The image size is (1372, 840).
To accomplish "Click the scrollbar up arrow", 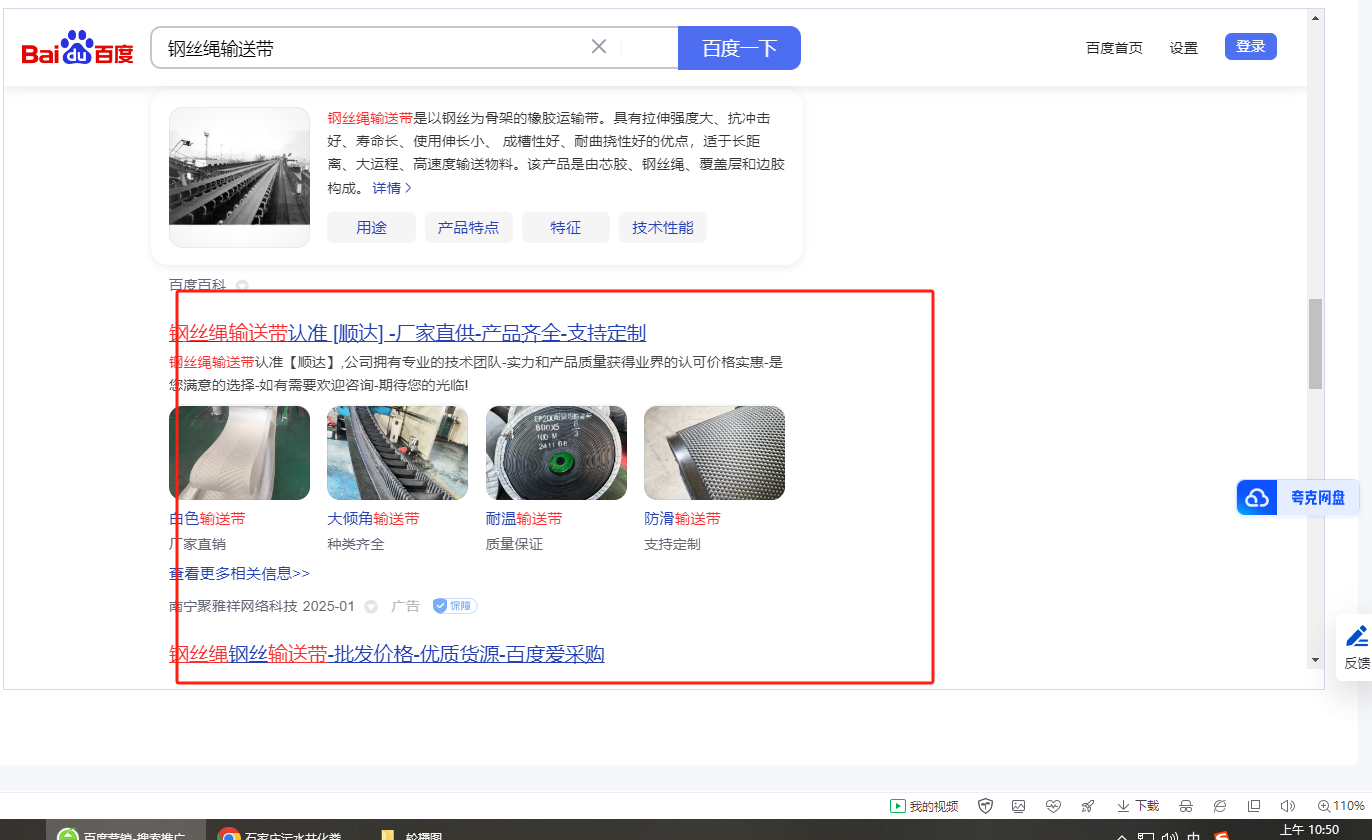I will coord(1316,17).
